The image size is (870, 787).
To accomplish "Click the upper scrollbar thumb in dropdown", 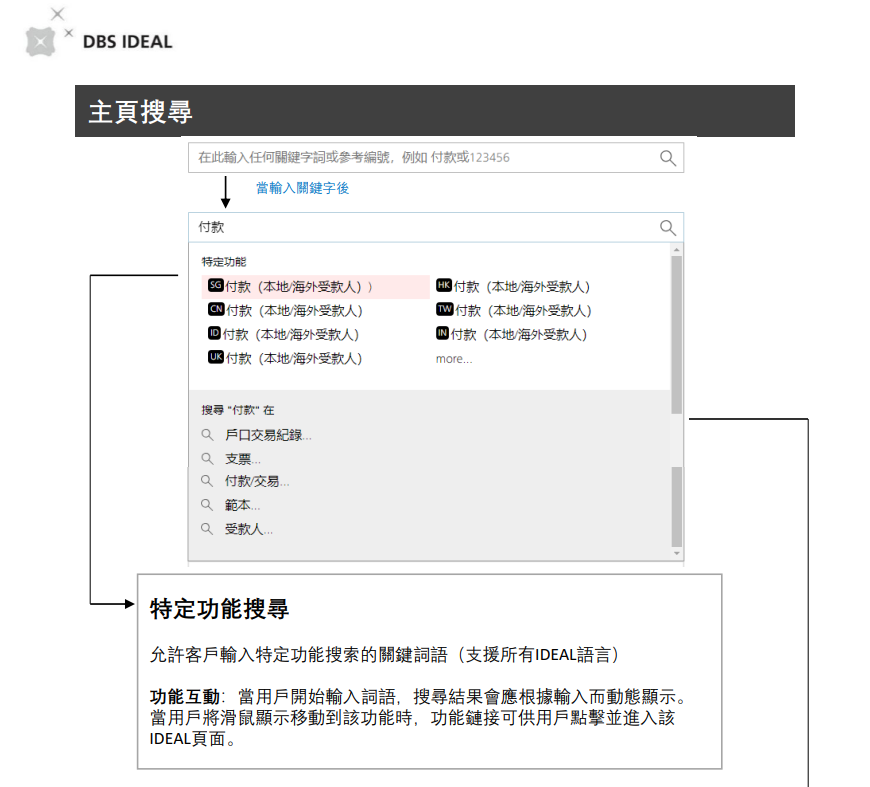I will (x=676, y=335).
